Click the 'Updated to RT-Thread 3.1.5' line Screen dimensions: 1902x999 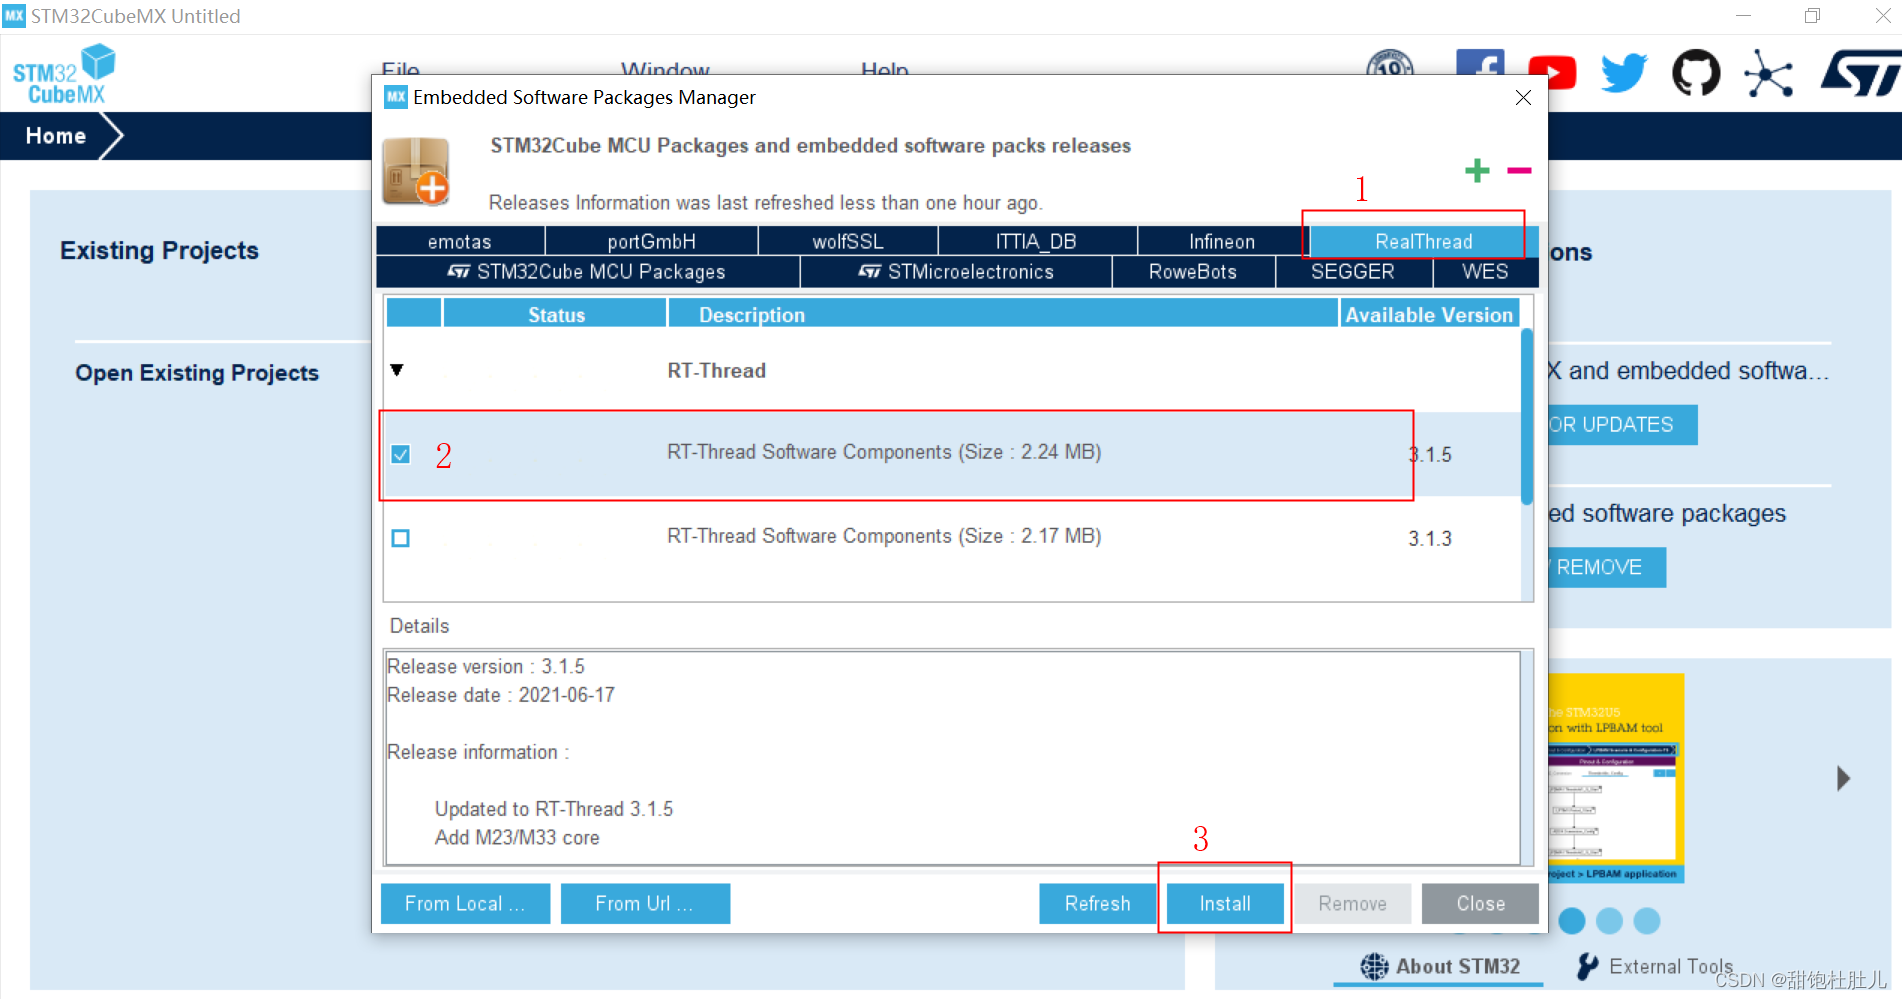[x=554, y=809]
